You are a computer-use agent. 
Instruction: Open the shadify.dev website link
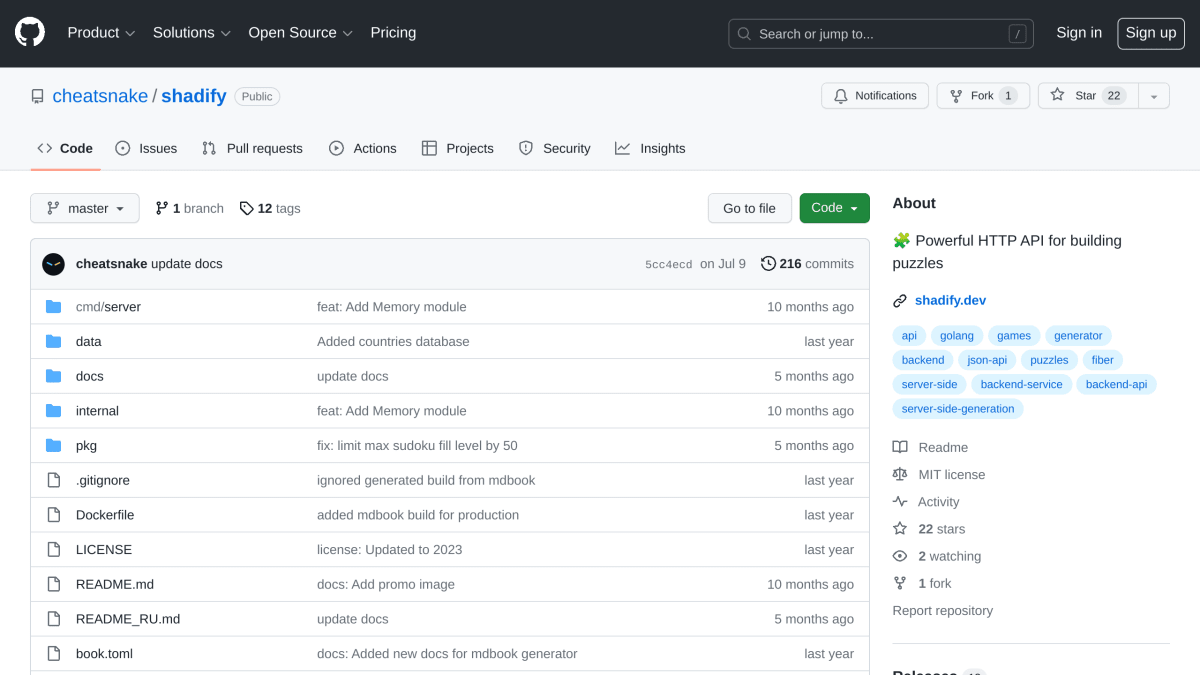tap(951, 301)
